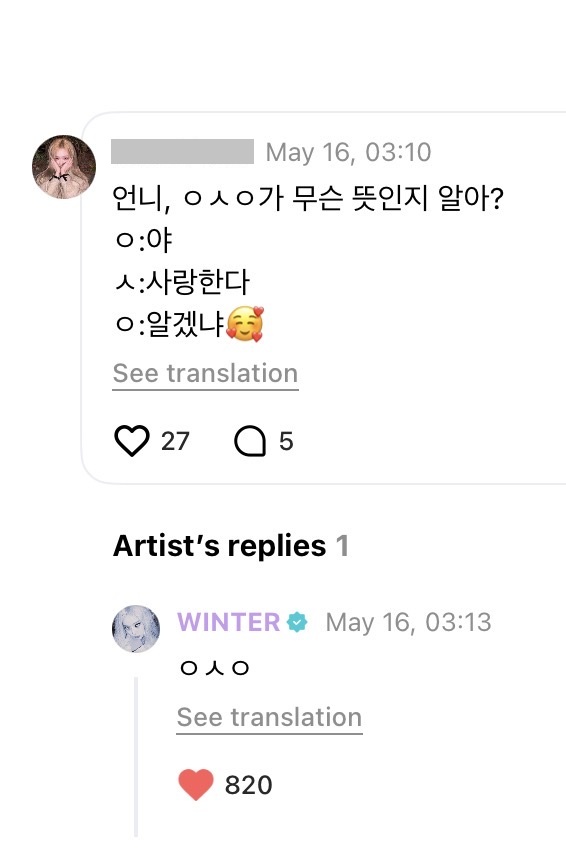Click the grayed-out fan username
566x855 pixels.
(x=182, y=152)
